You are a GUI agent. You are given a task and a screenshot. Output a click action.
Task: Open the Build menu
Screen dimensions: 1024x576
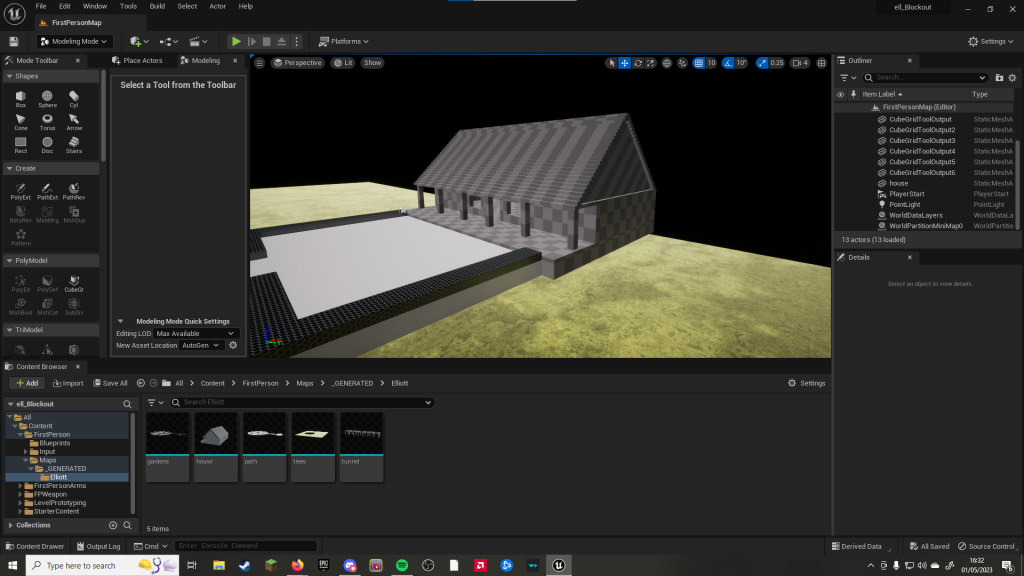157,6
